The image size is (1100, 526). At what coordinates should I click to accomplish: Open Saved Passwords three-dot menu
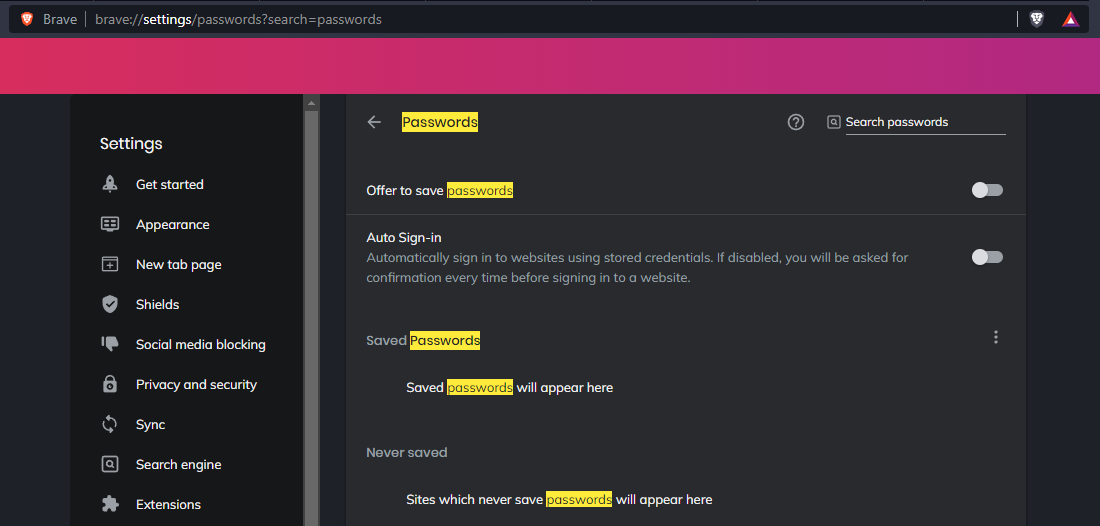click(x=995, y=337)
